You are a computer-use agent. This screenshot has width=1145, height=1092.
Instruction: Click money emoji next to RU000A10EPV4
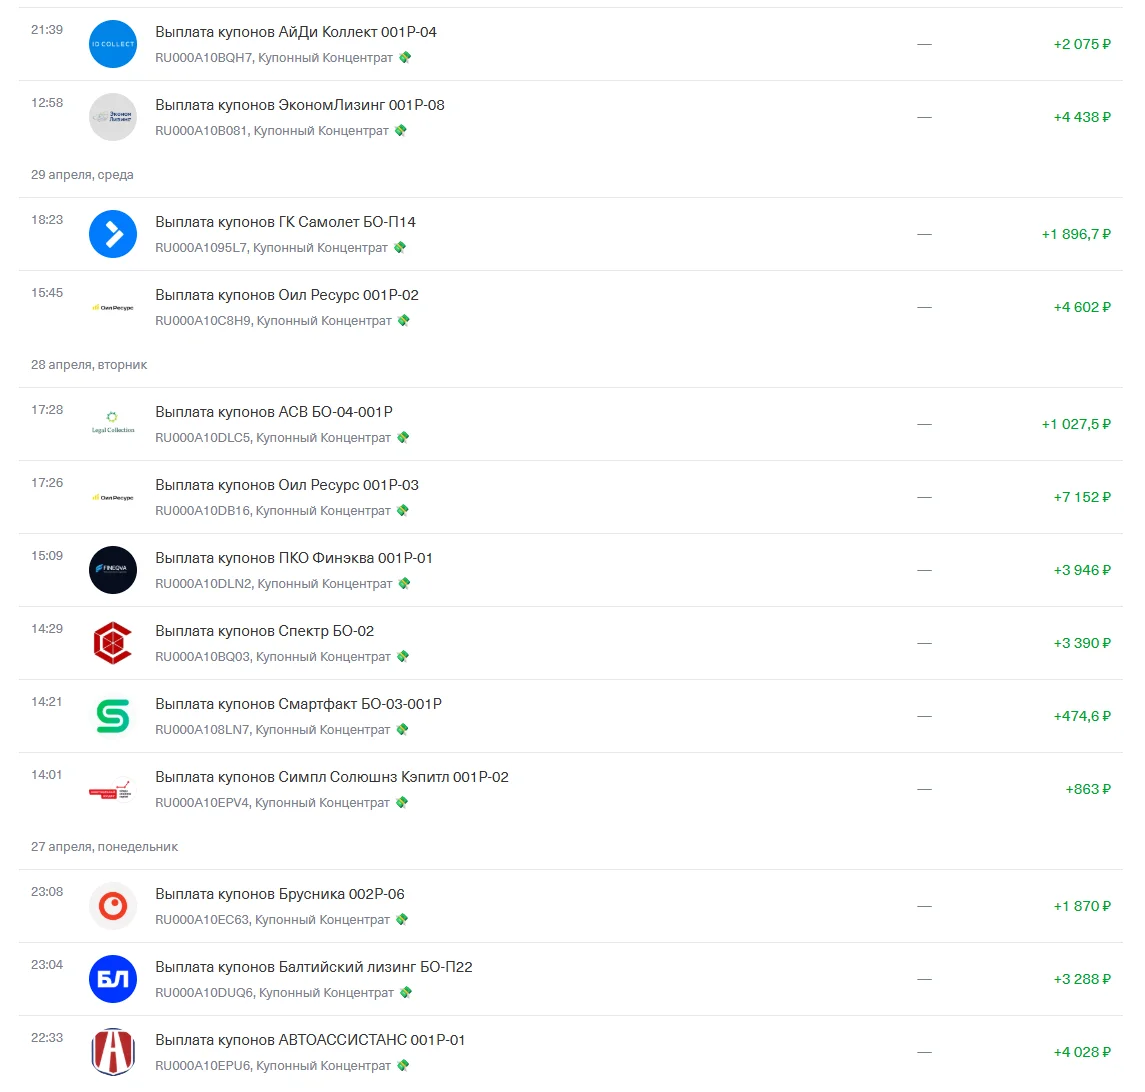point(402,802)
